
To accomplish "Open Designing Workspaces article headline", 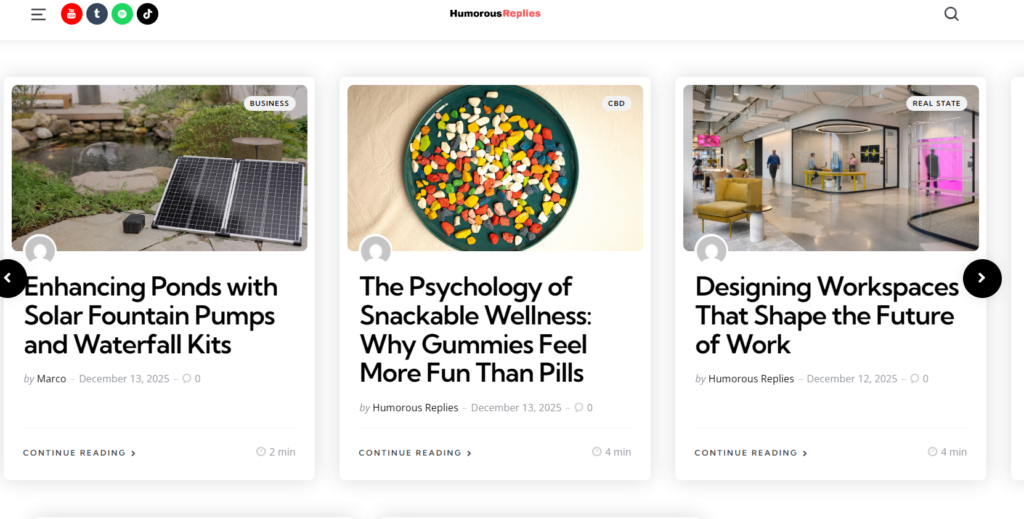I will [827, 315].
